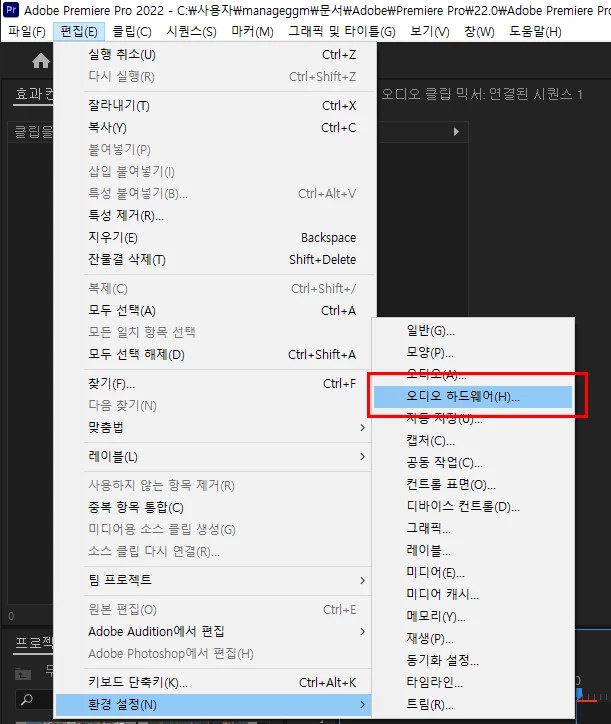Choose 모두 선택(A) select all

(215, 310)
